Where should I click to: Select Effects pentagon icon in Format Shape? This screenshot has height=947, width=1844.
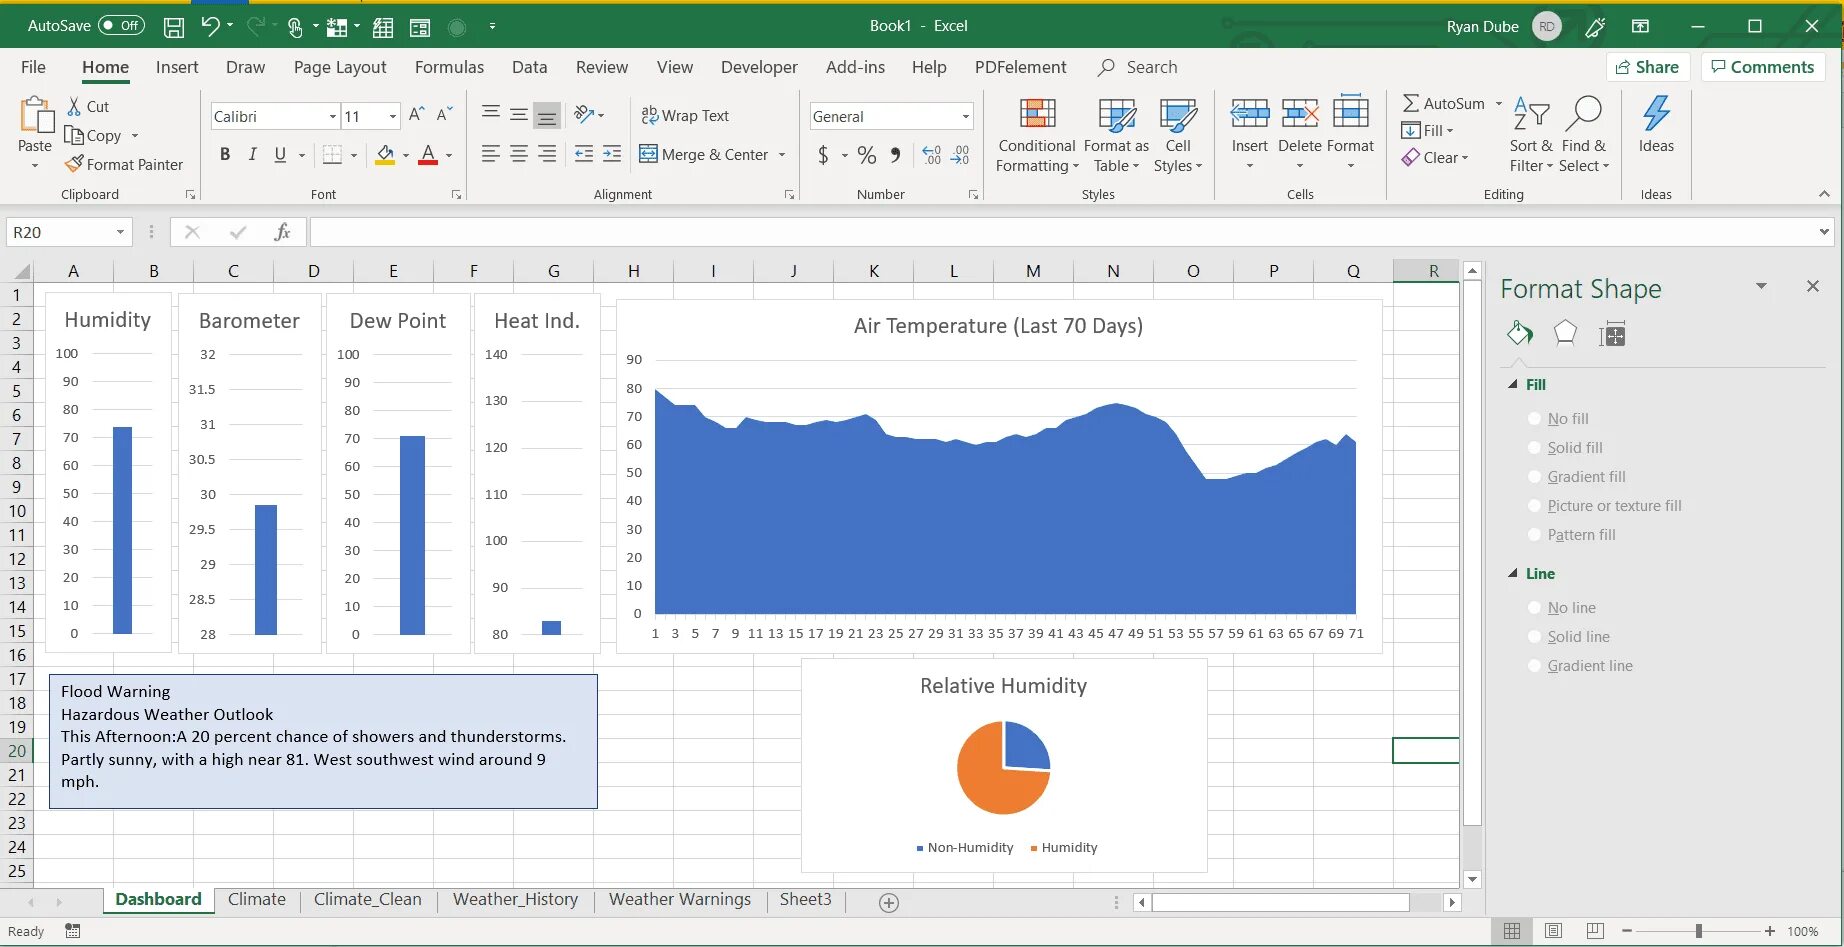tap(1565, 333)
